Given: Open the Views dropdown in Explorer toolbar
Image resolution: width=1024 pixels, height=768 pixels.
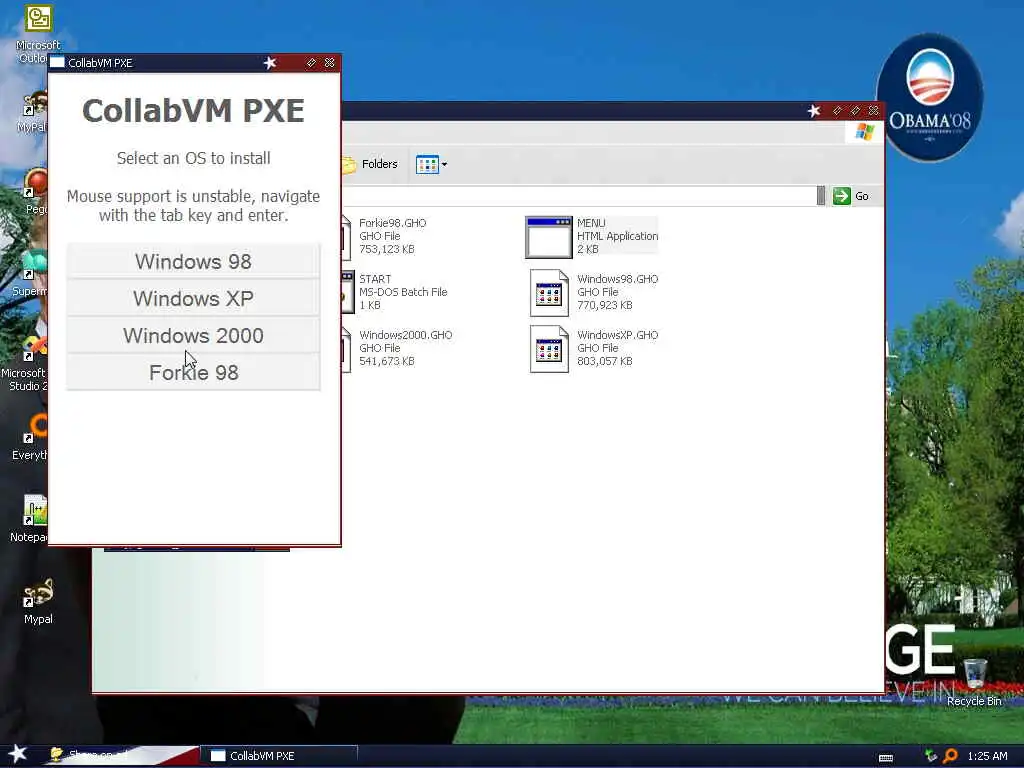Looking at the screenshot, I should click(x=431, y=165).
